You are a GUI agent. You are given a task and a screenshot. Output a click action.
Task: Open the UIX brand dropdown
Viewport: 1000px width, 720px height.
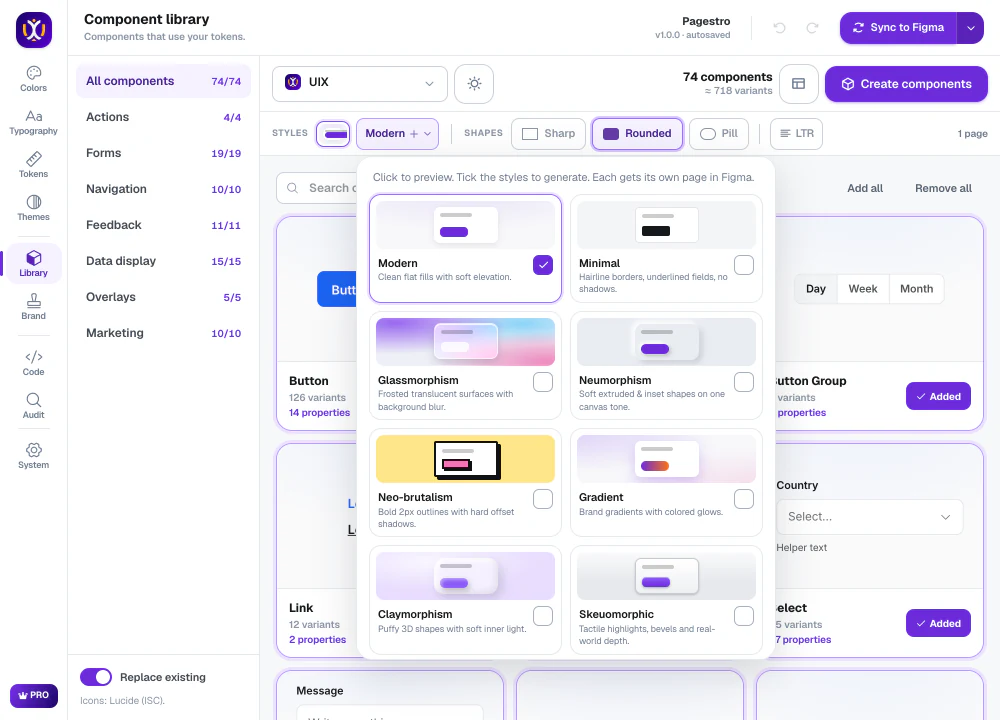360,84
